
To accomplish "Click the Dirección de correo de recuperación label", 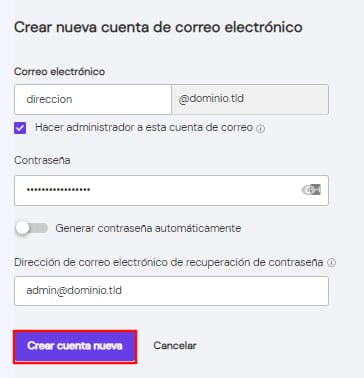I will (x=169, y=262).
